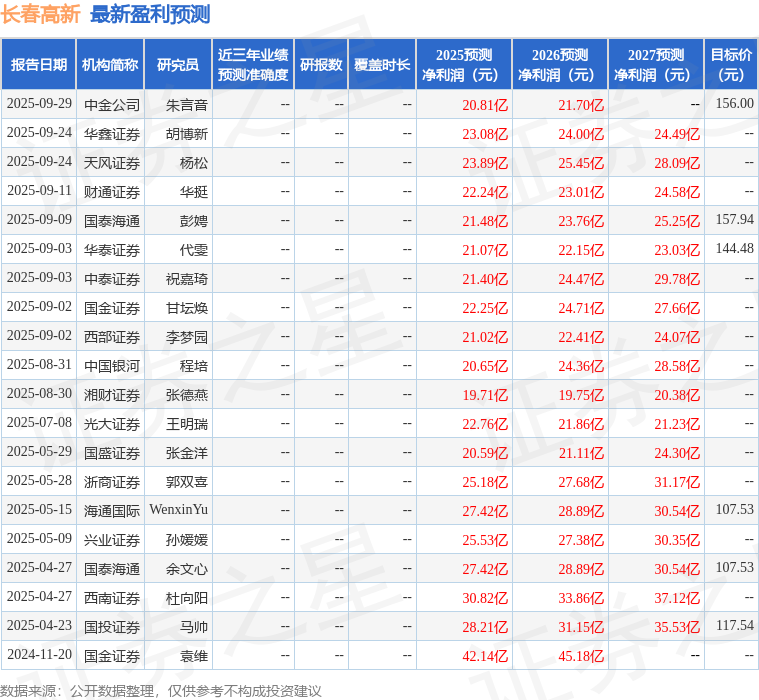759x700 pixels.
Task: Click the 长春高新 stock name title
Action: [41, 14]
